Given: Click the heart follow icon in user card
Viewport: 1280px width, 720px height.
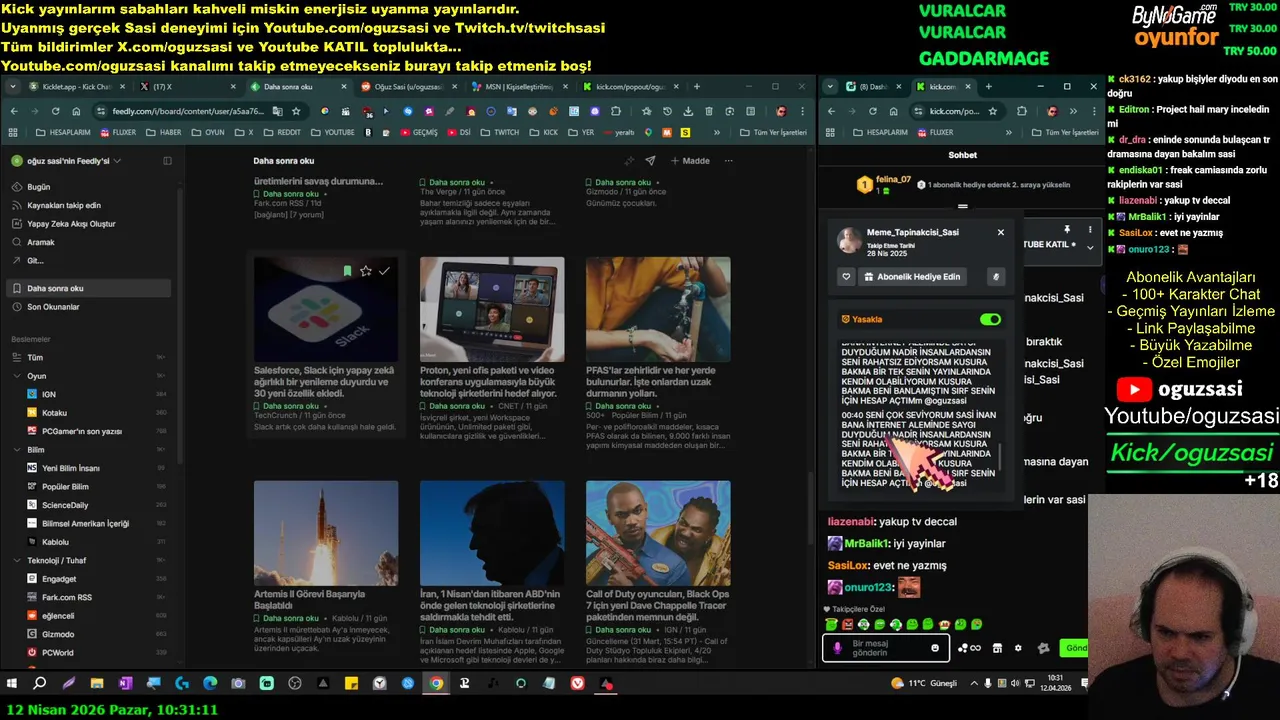Looking at the screenshot, I should tap(846, 277).
